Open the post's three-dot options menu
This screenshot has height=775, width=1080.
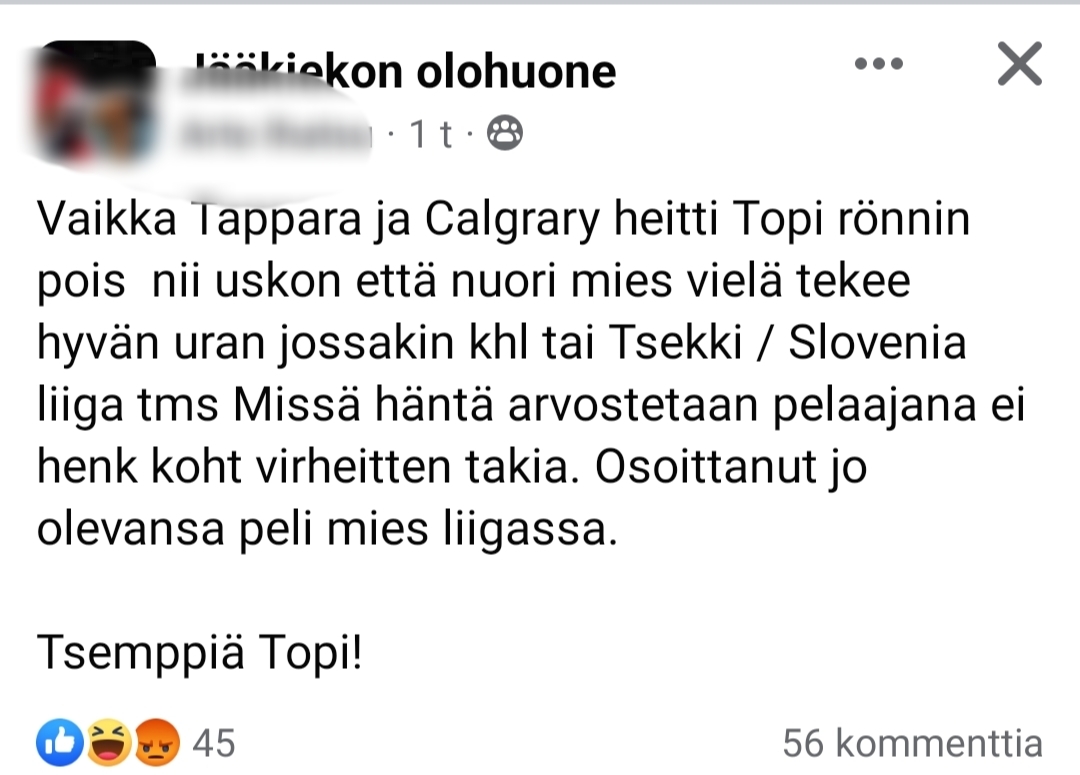click(x=880, y=65)
